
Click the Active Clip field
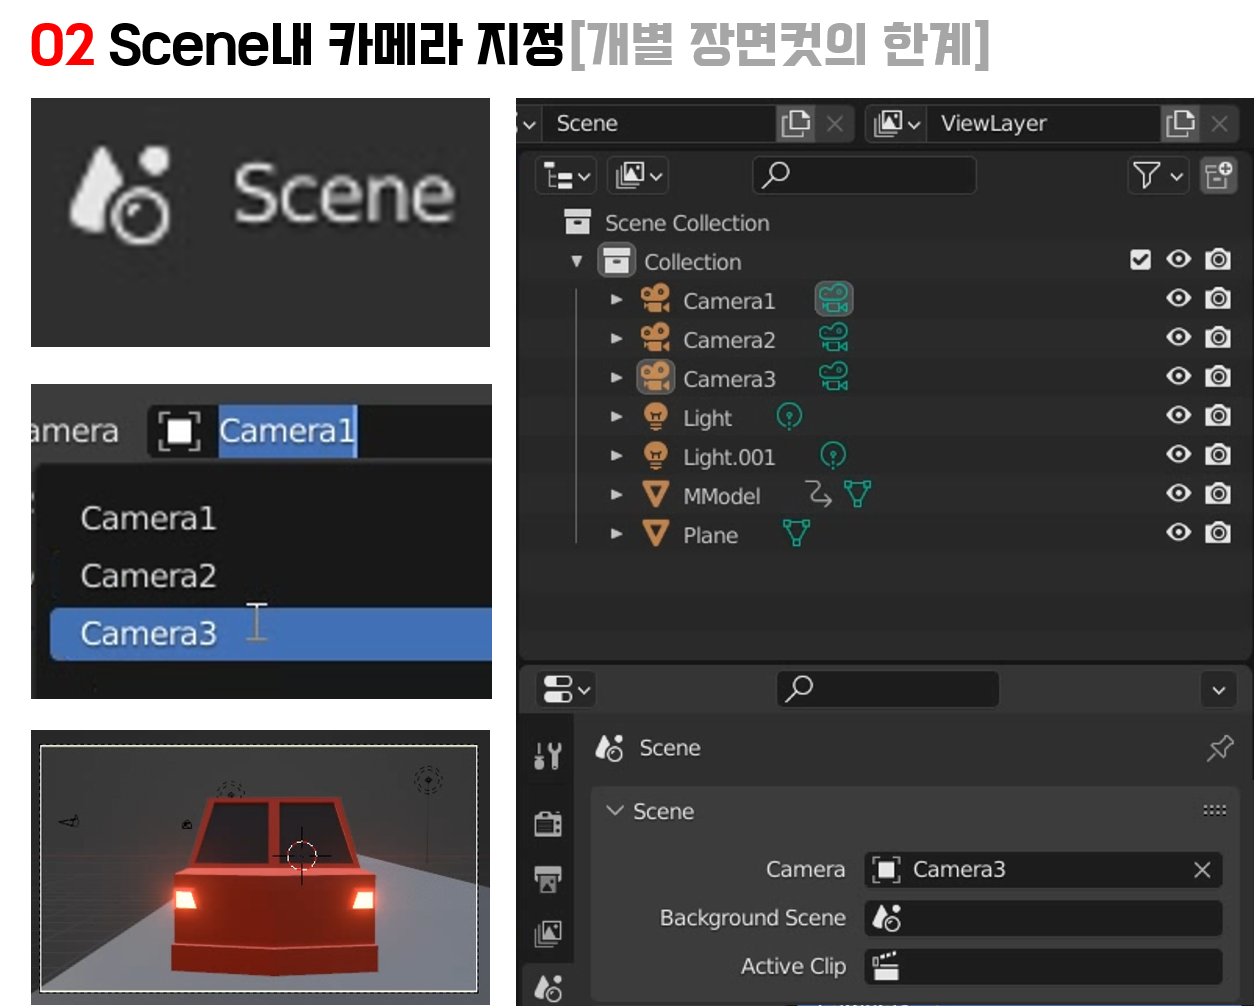pos(1044,966)
